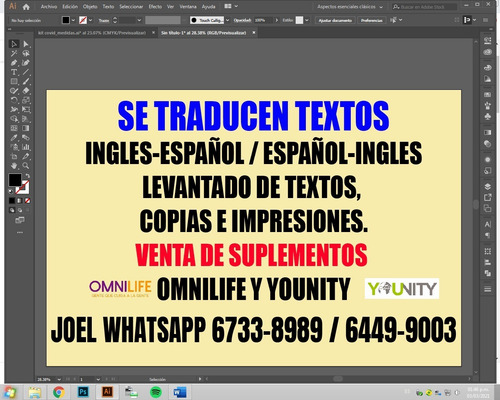500x400 pixels.
Task: Pick the Width tool
Action: tap(14, 109)
